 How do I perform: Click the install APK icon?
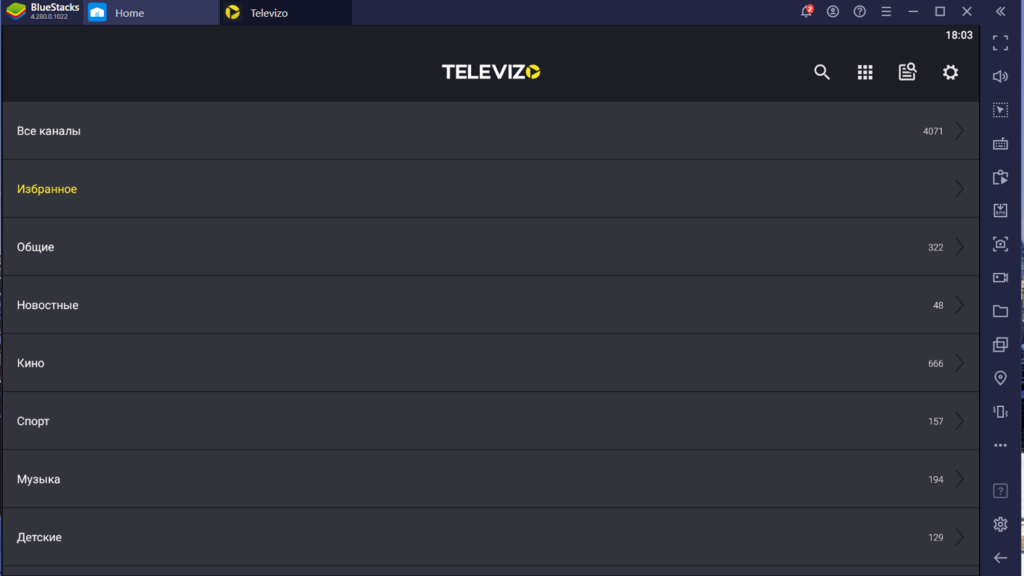1000,210
